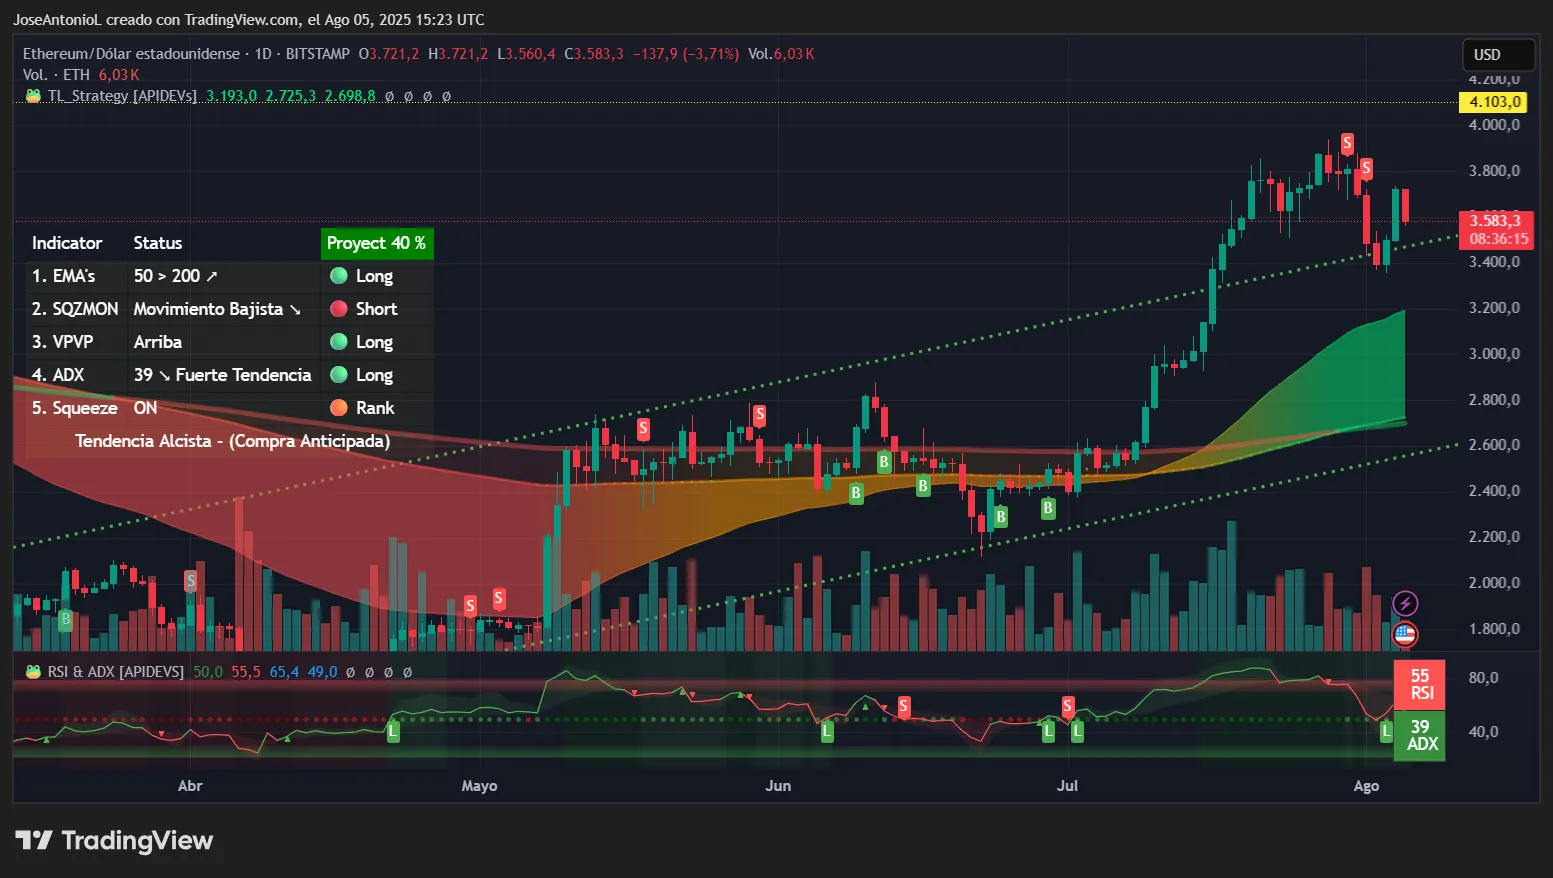Select the red S sell marker near chart top
Screen dimensions: 1553x878
tap(1345, 142)
